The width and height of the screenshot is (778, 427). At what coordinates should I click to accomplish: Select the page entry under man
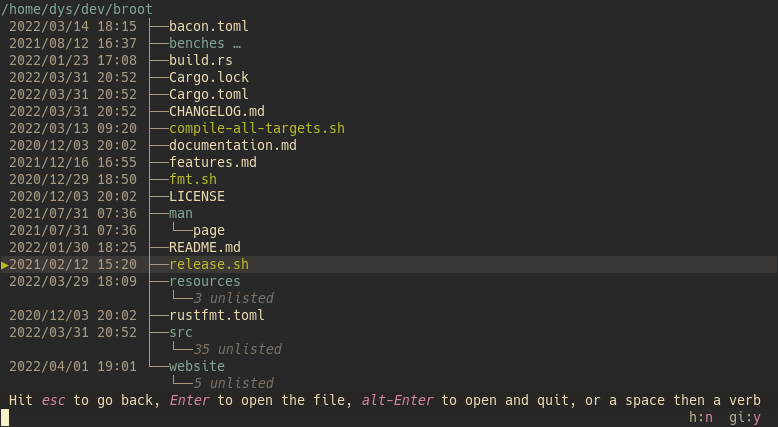[x=208, y=231]
